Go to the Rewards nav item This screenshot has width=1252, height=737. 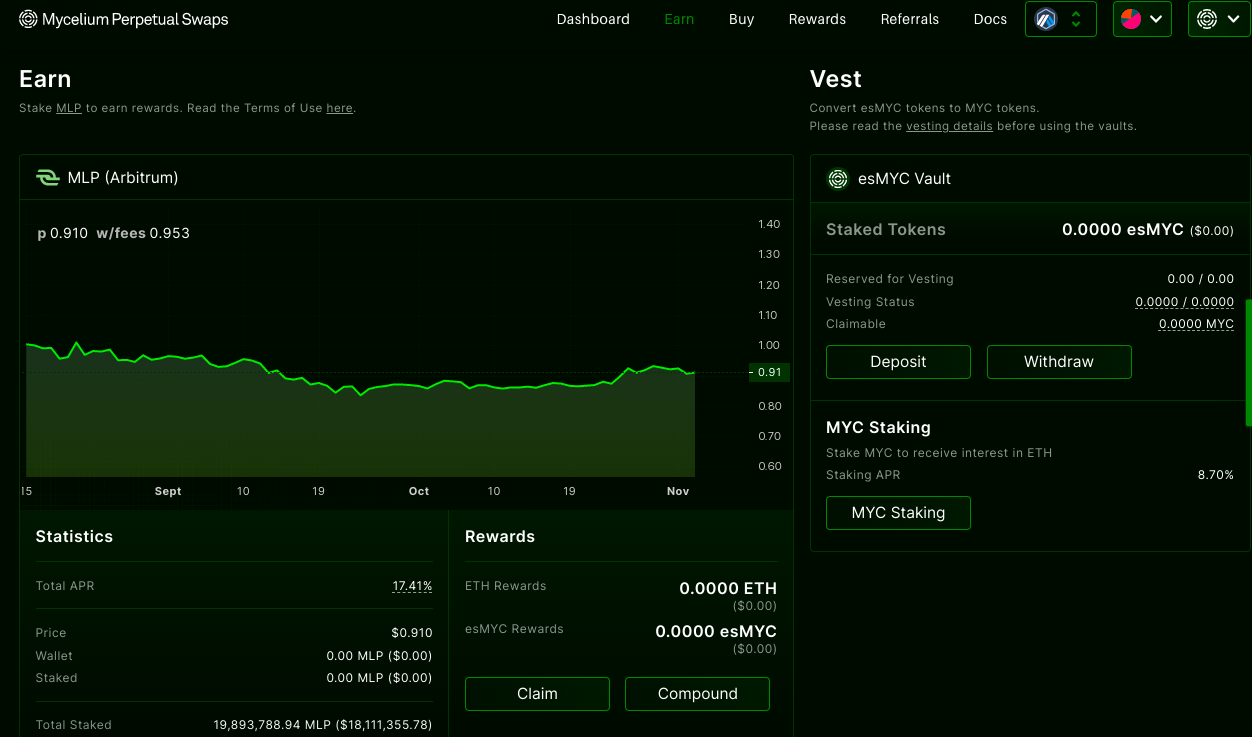click(817, 19)
